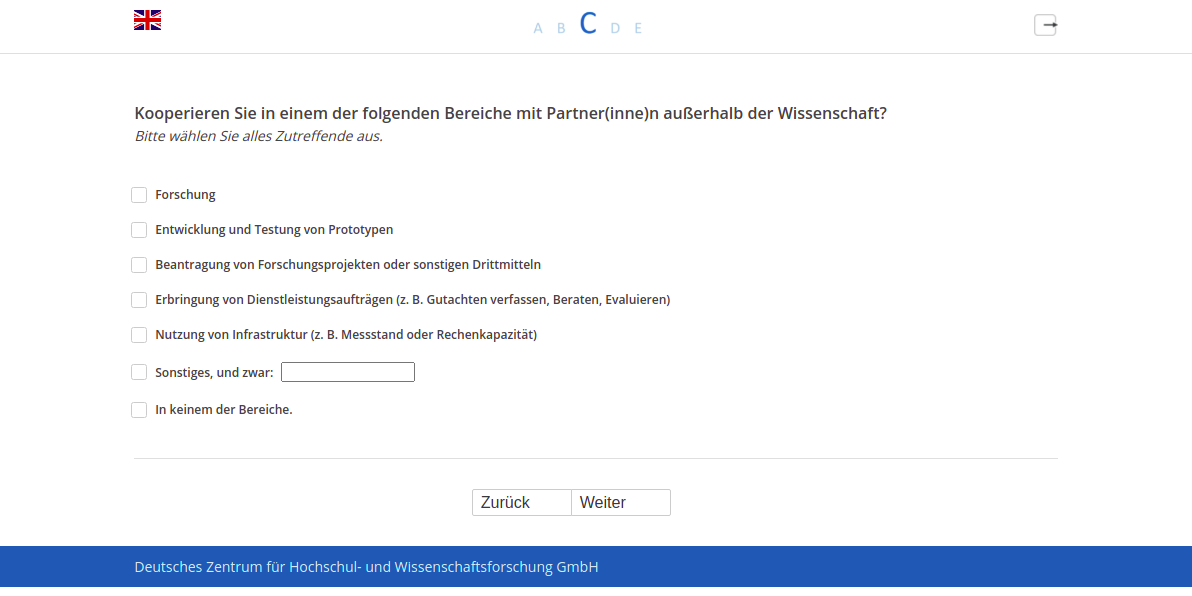Screen dimensions: 1192x596
Task: Click the Sonstiges text input field
Action: [x=348, y=372]
